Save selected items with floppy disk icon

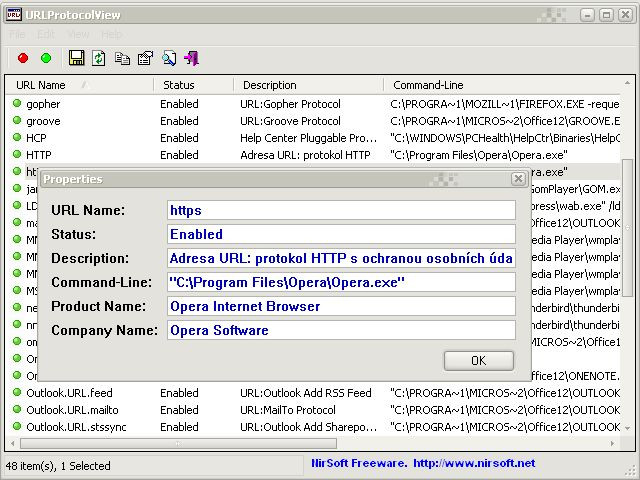point(76,58)
